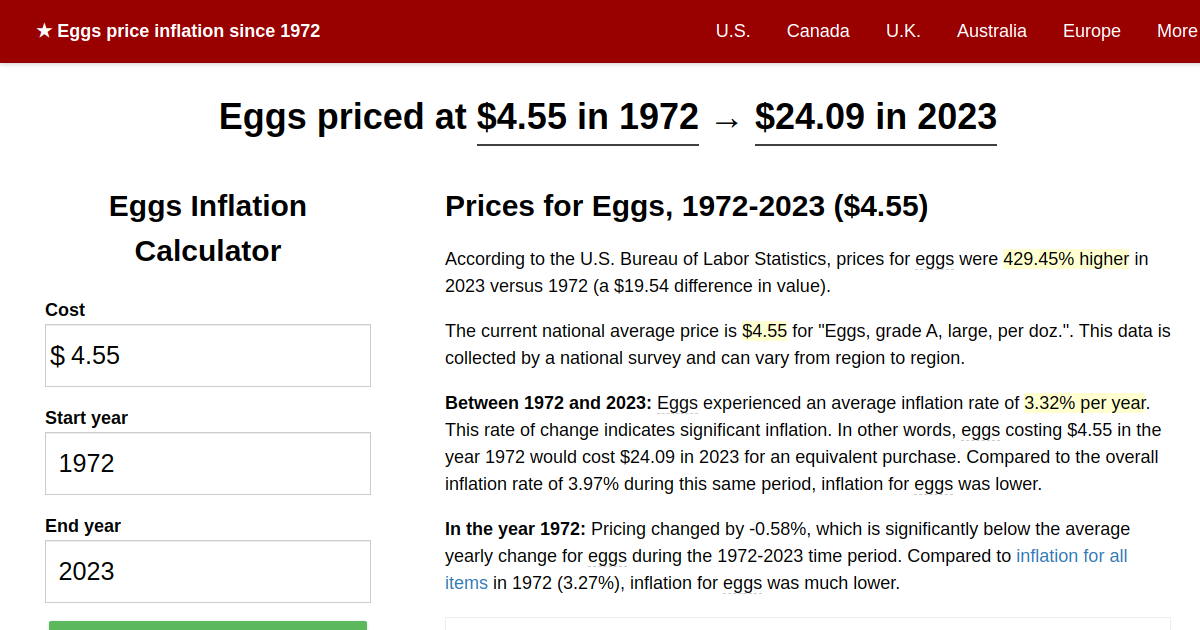Click underlined "$4.55 in 1972" in headline
Image resolution: width=1200 pixels, height=630 pixels.
click(x=587, y=118)
